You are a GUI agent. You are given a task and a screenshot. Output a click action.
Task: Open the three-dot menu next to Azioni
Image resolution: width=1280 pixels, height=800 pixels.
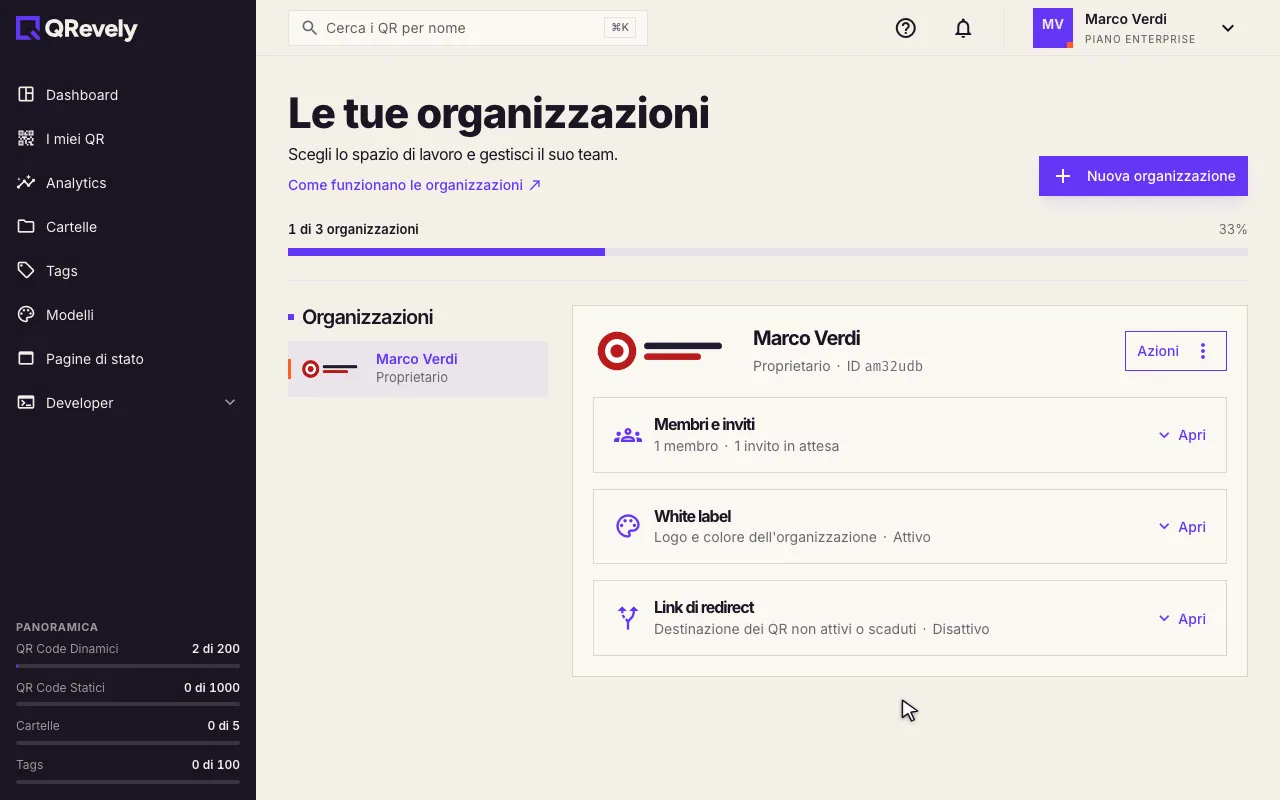[1203, 351]
